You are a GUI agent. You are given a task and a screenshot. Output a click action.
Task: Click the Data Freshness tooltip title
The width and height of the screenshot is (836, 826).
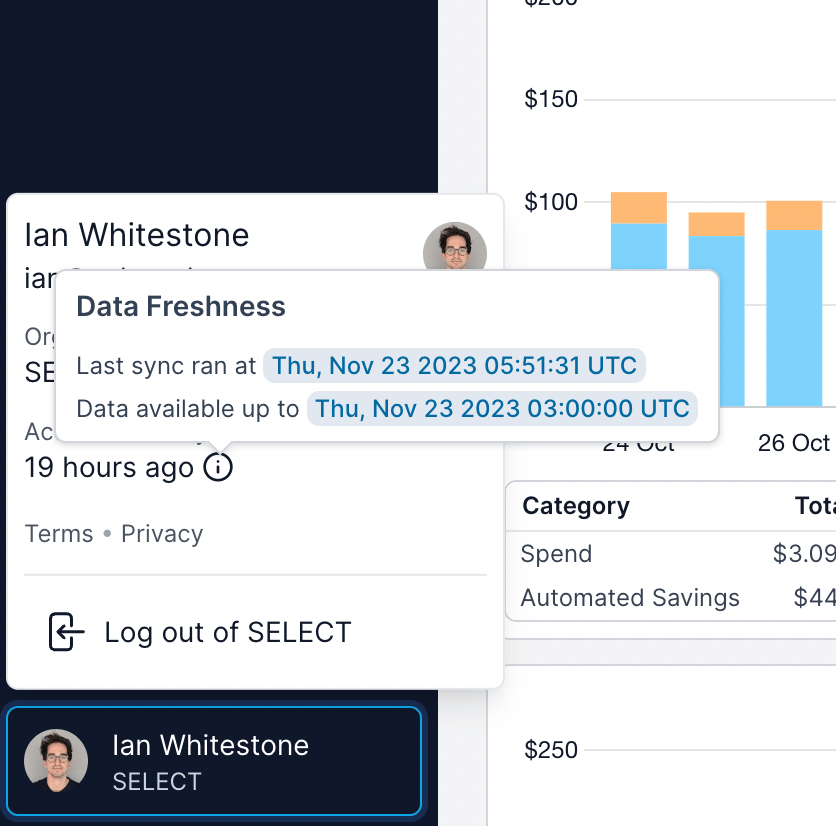click(181, 306)
